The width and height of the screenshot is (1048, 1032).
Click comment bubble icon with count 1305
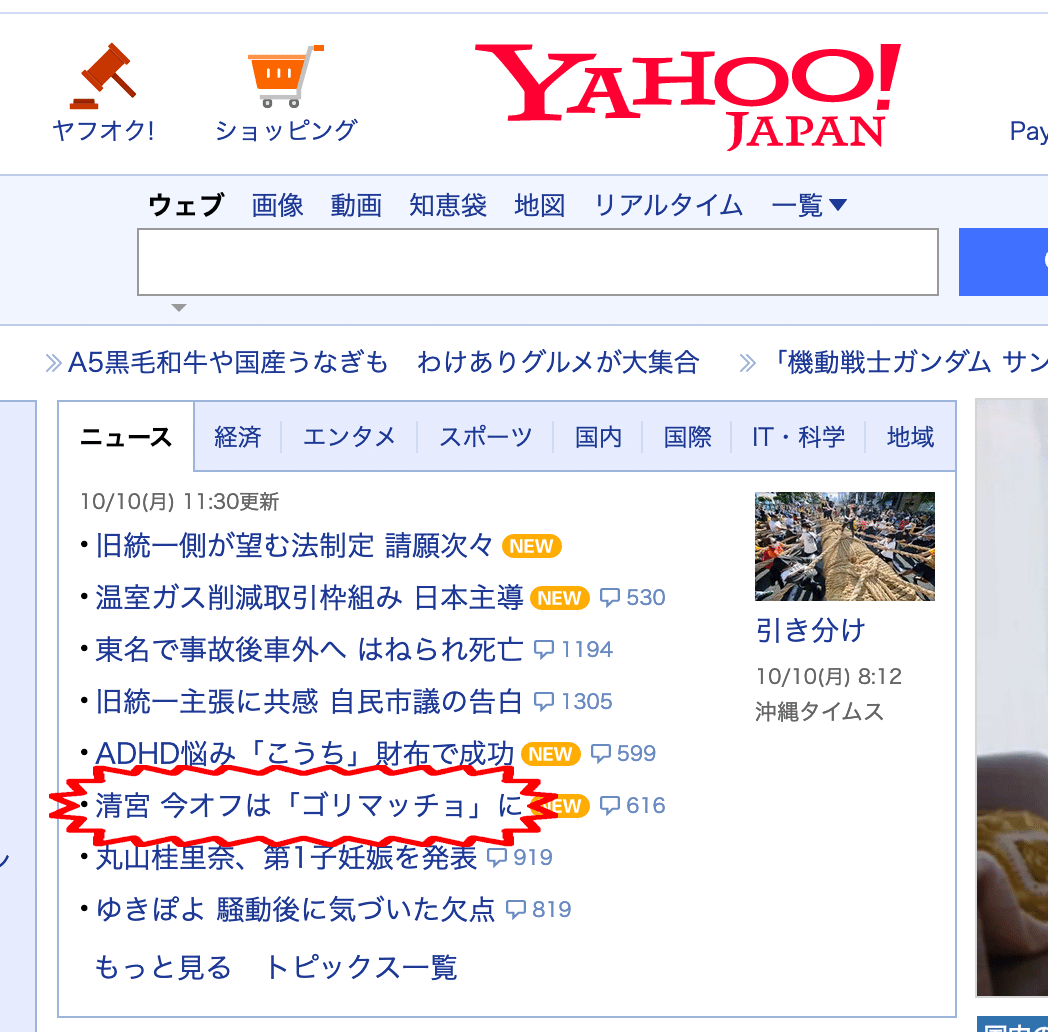pyautogui.click(x=544, y=701)
